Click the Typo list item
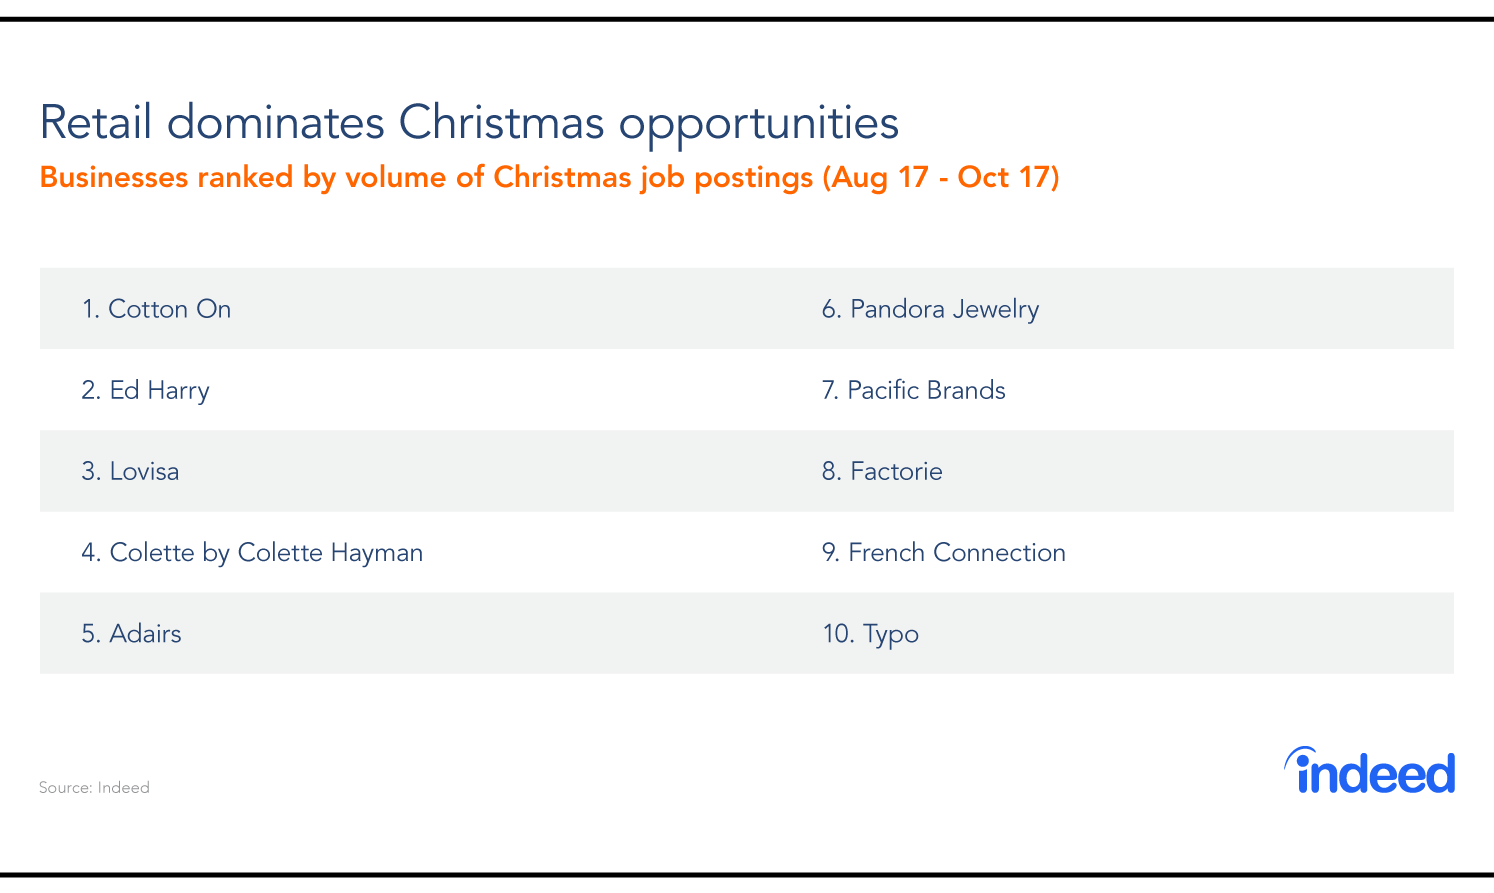The width and height of the screenshot is (1494, 893). 870,634
